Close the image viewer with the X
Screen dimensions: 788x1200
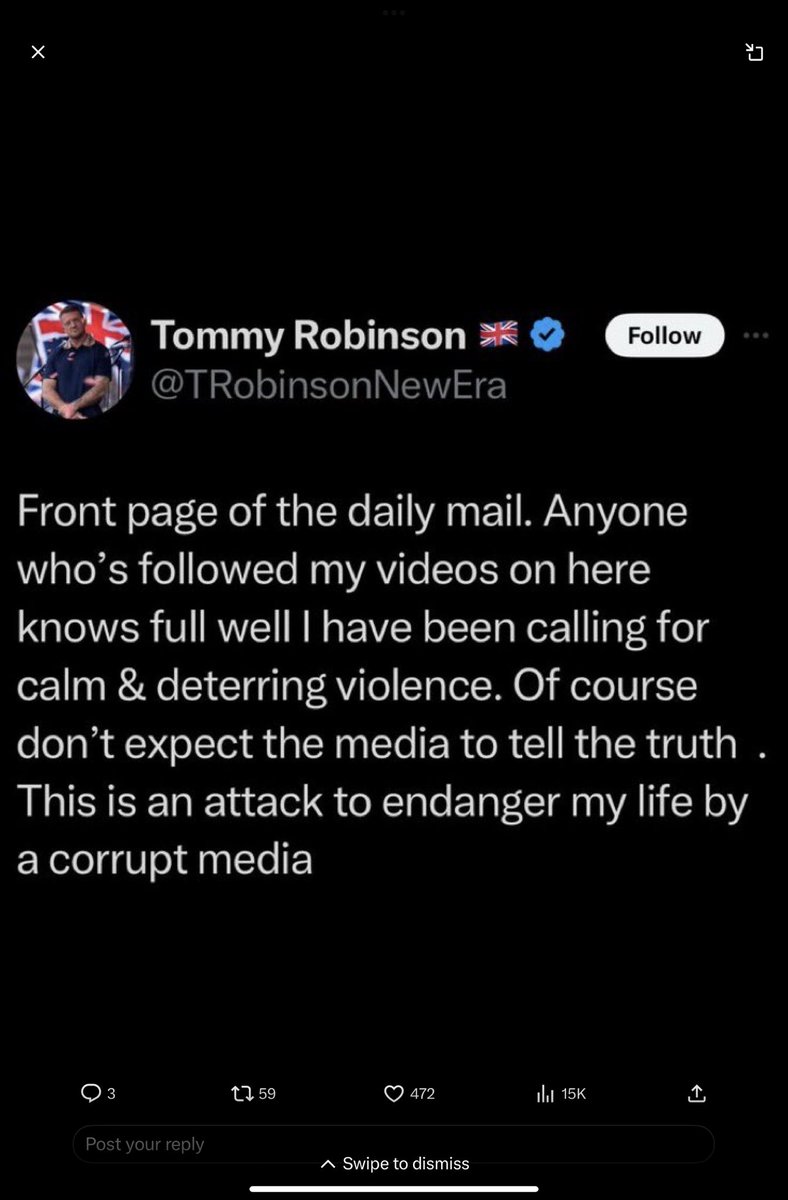pos(38,52)
